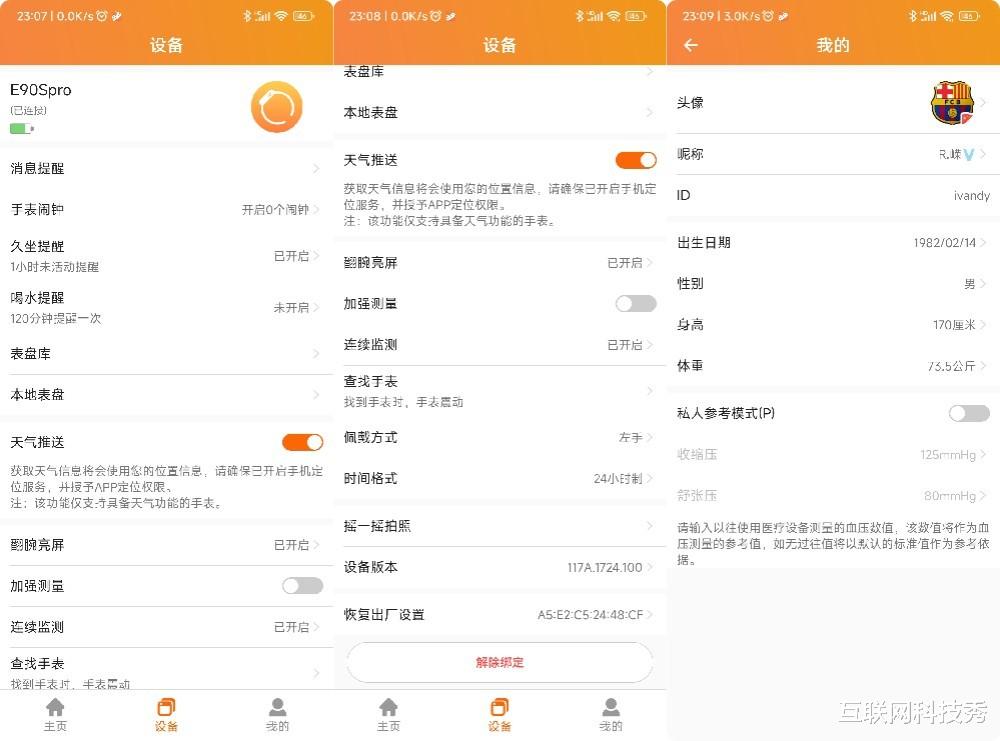This screenshot has width=1000, height=741.
Task: Open 我的 tab on left screen
Action: [277, 715]
